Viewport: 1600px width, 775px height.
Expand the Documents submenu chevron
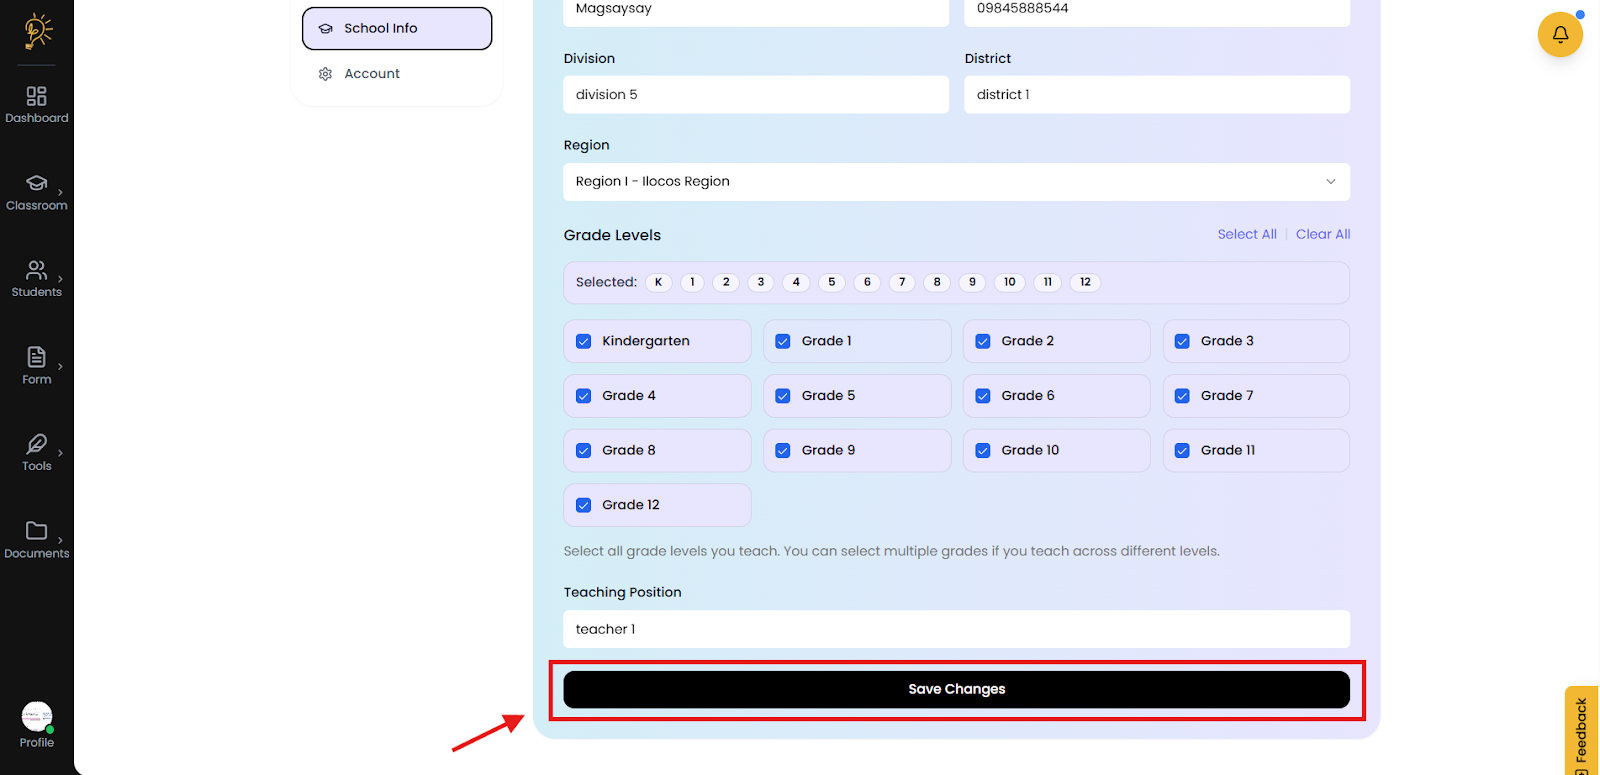[61, 540]
